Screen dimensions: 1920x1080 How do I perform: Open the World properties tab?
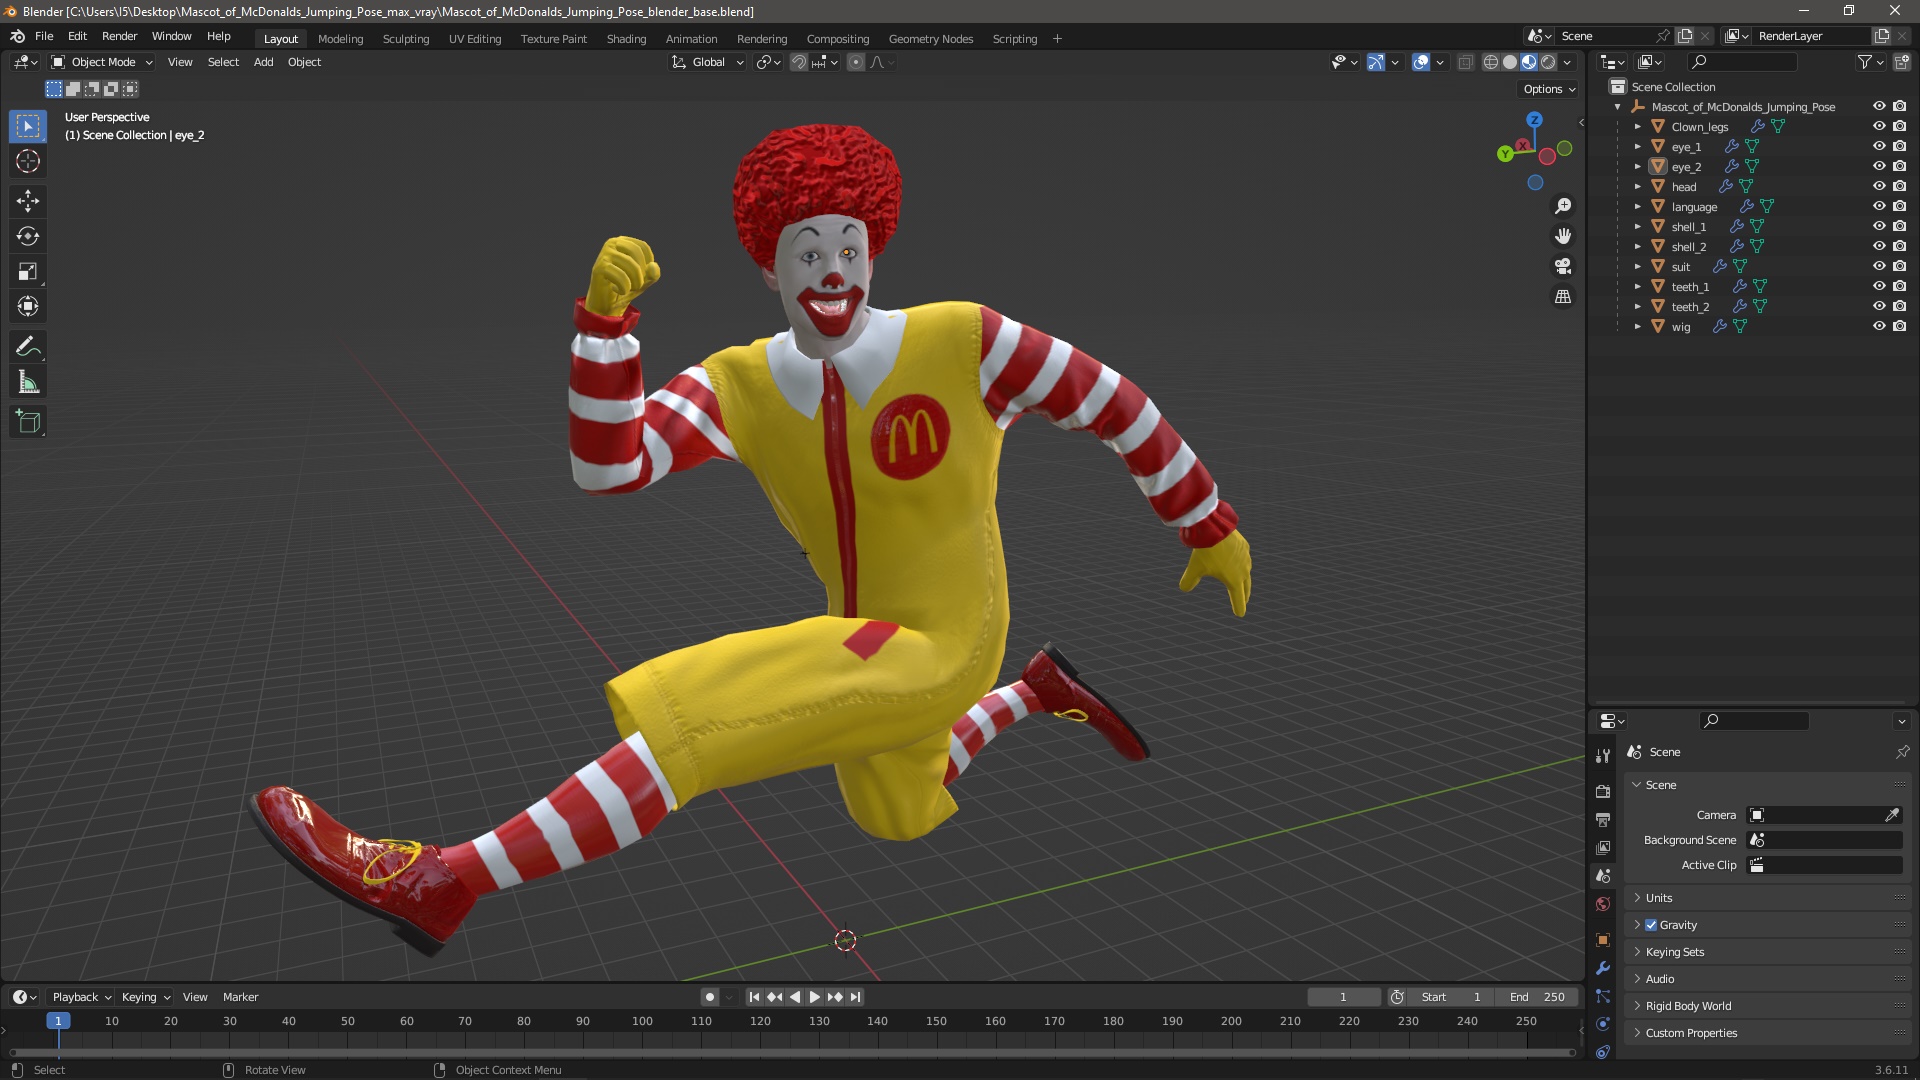[x=1603, y=904]
